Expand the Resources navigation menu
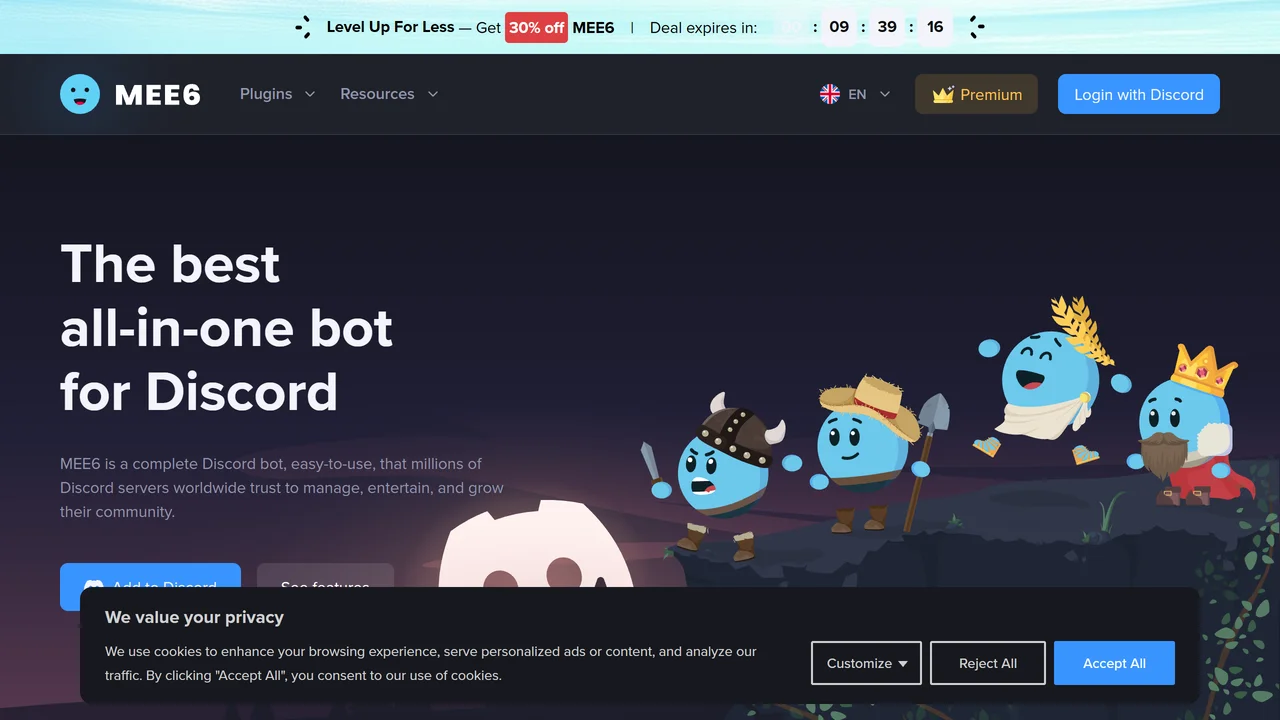1280x720 pixels. 389,94
